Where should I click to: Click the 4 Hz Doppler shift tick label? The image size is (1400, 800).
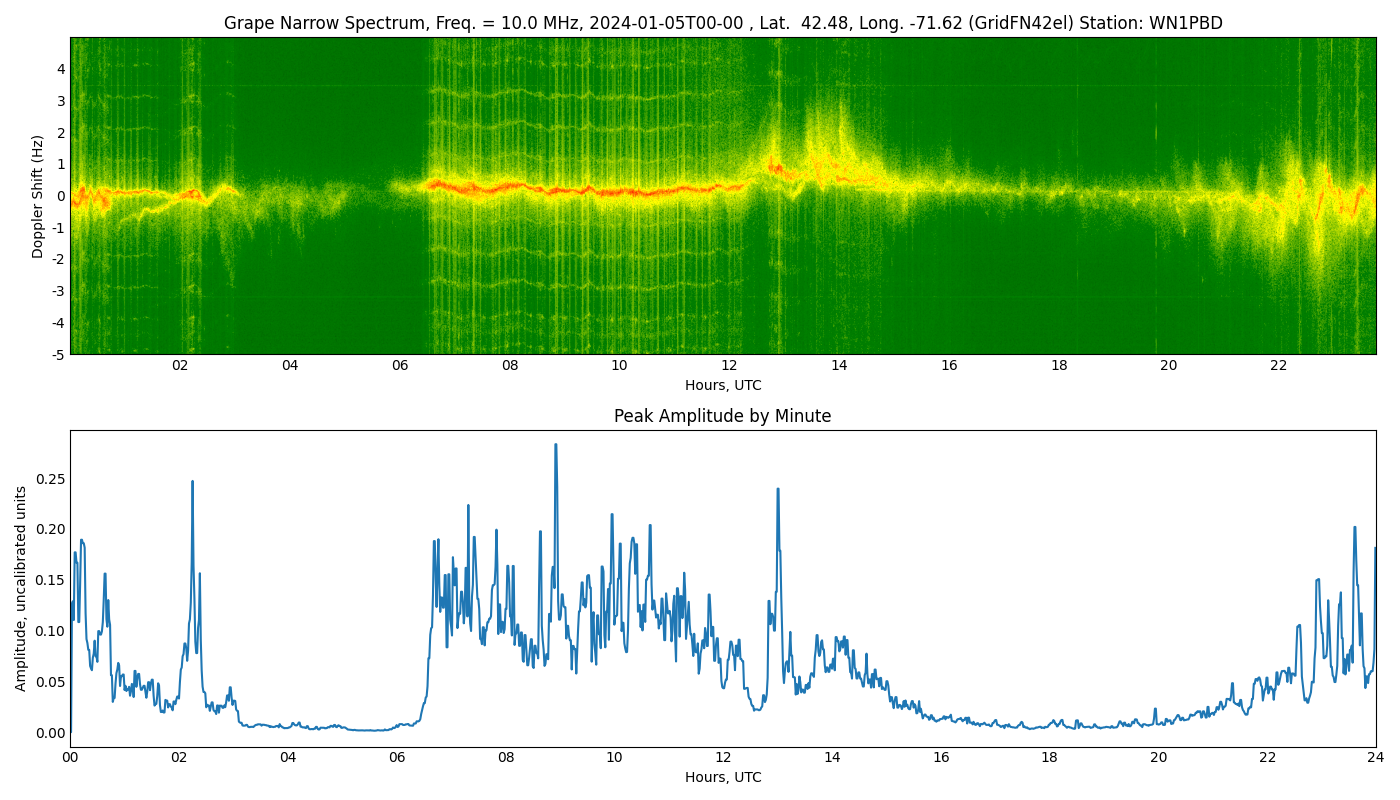tap(61, 69)
